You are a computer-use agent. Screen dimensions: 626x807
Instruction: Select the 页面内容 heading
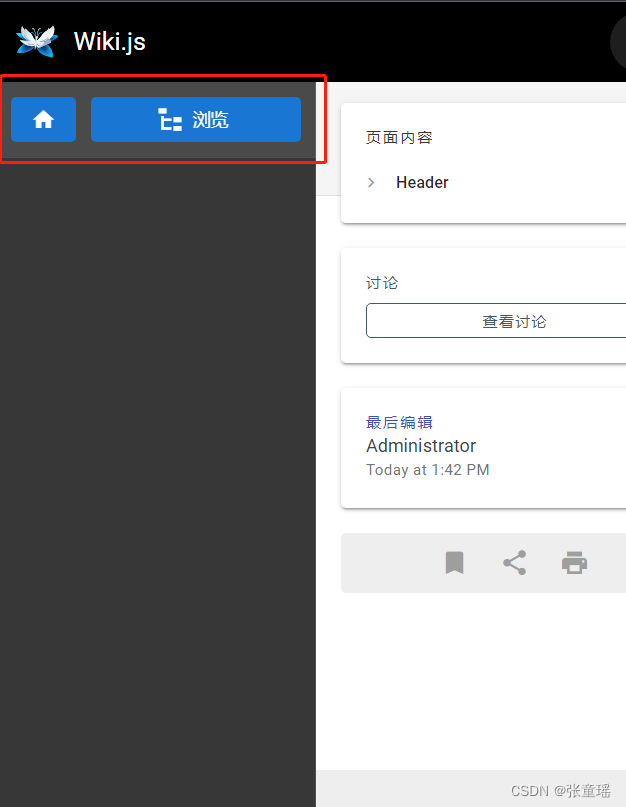pyautogui.click(x=399, y=137)
